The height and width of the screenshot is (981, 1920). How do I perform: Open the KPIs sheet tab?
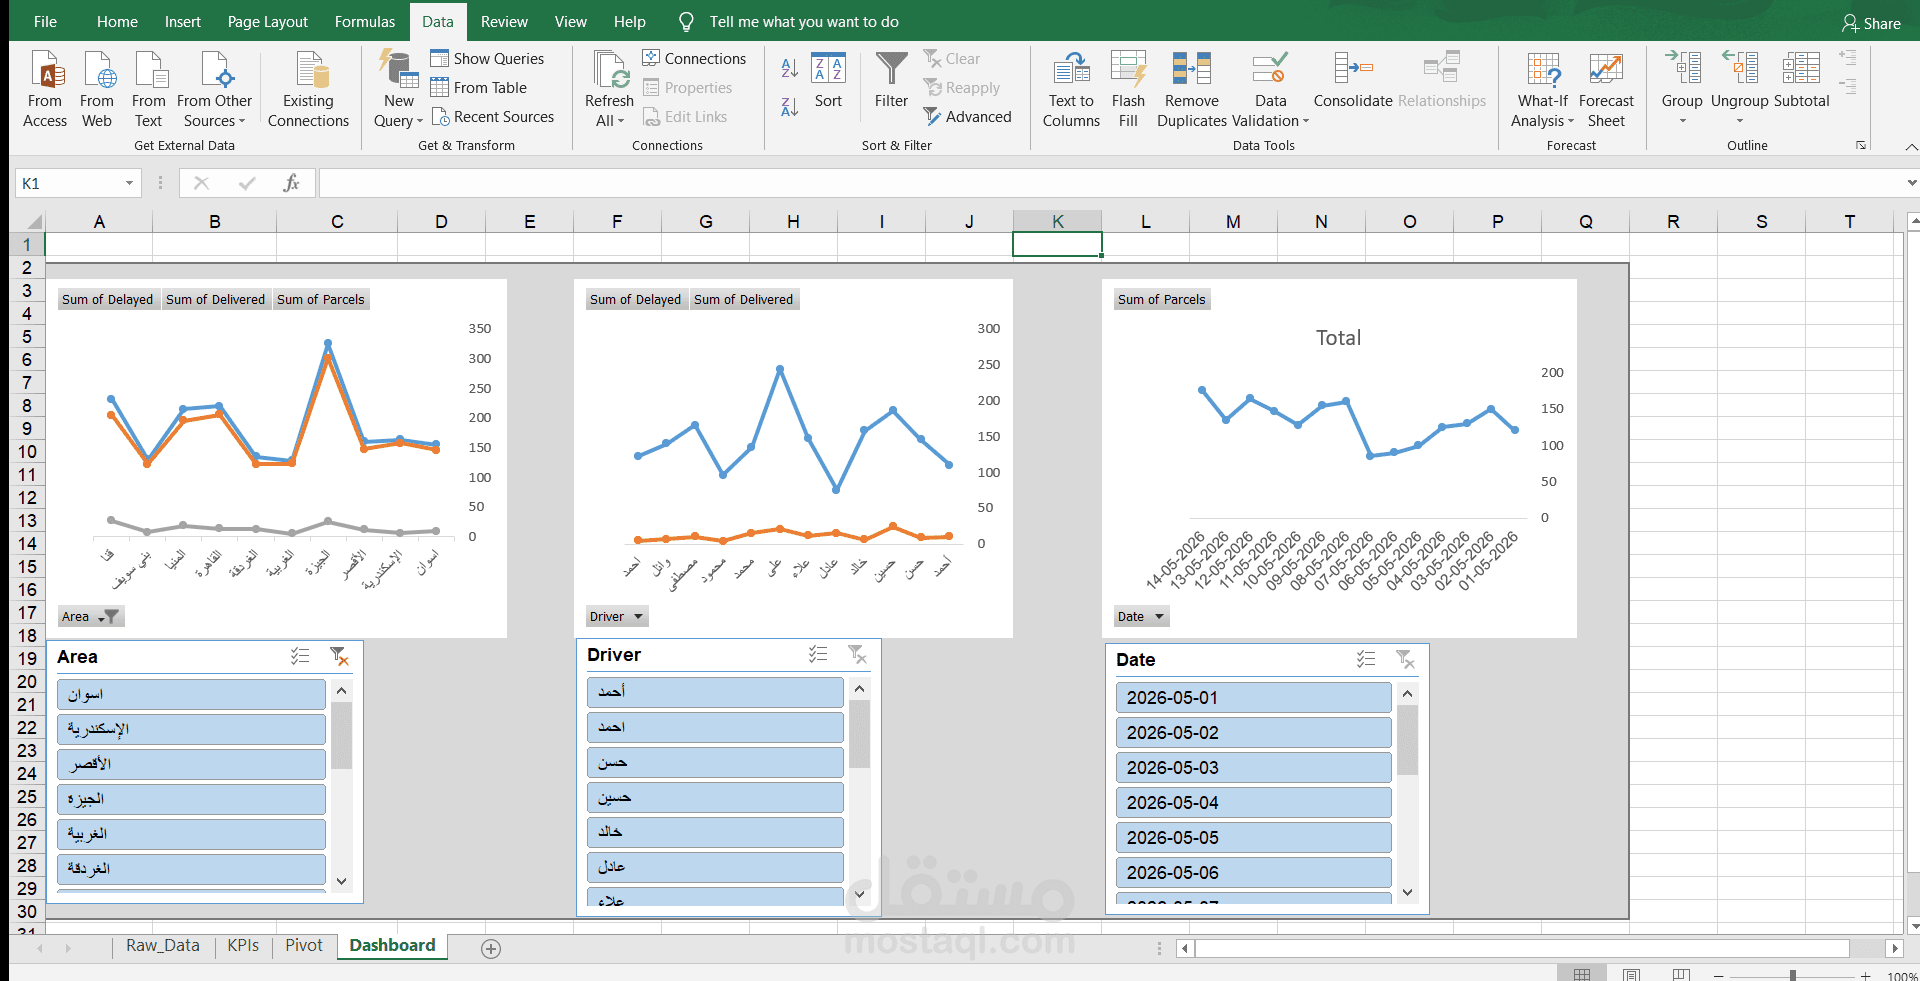pos(243,946)
